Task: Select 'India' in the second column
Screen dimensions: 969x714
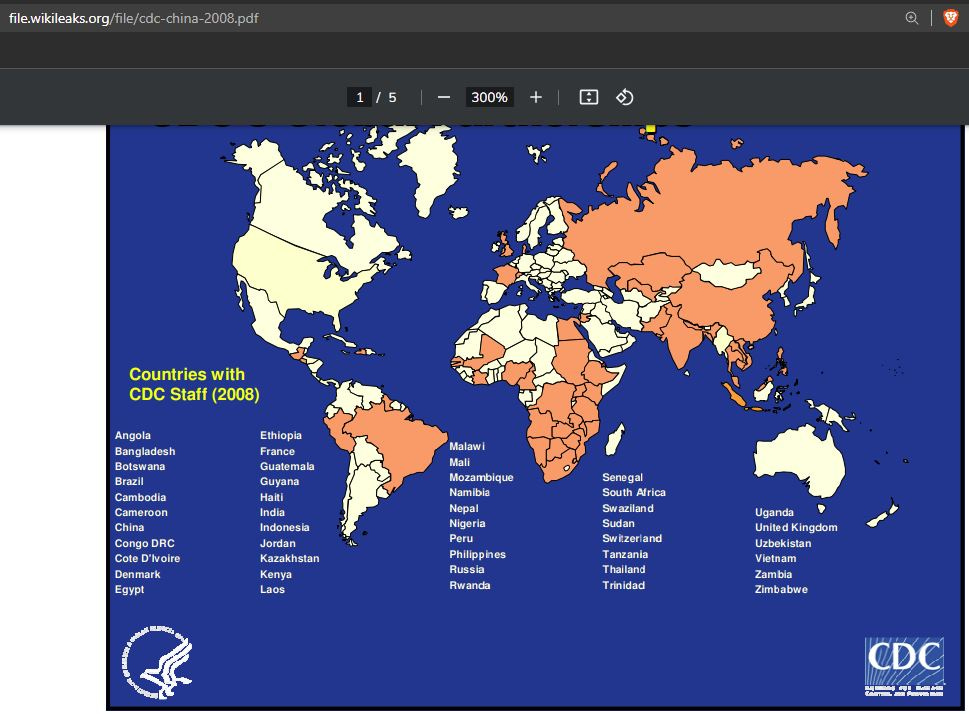Action: coord(273,512)
